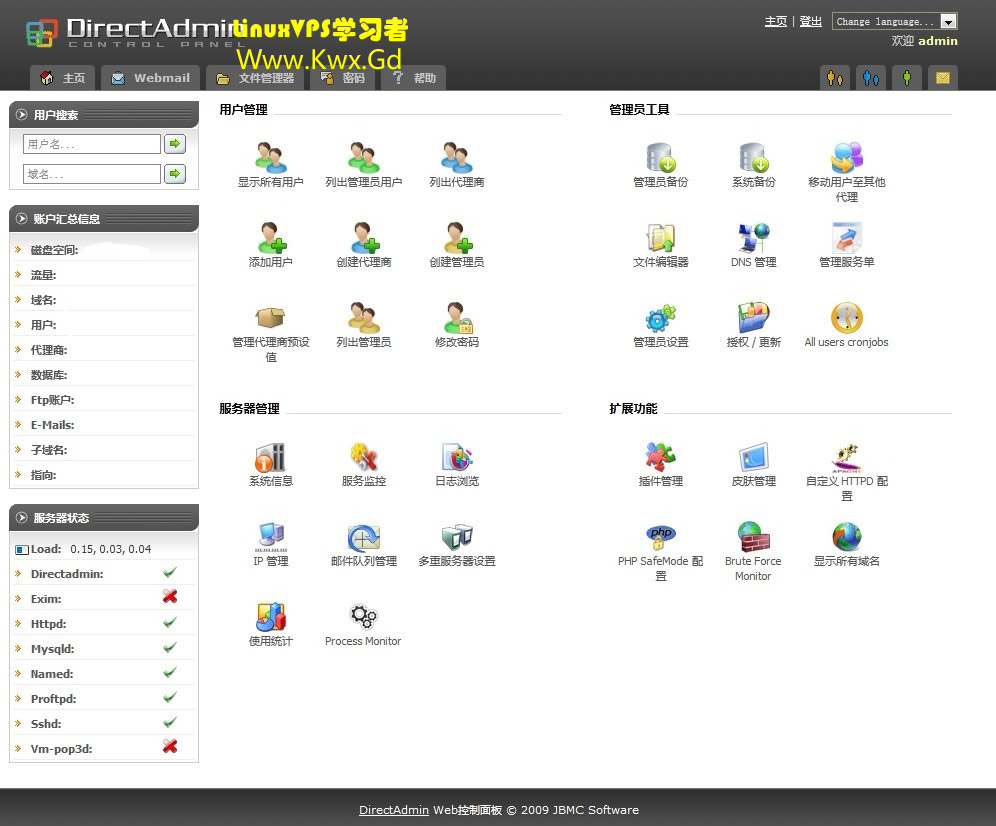Focus the 域名 search field
Image resolution: width=996 pixels, height=826 pixels.
(x=92, y=173)
